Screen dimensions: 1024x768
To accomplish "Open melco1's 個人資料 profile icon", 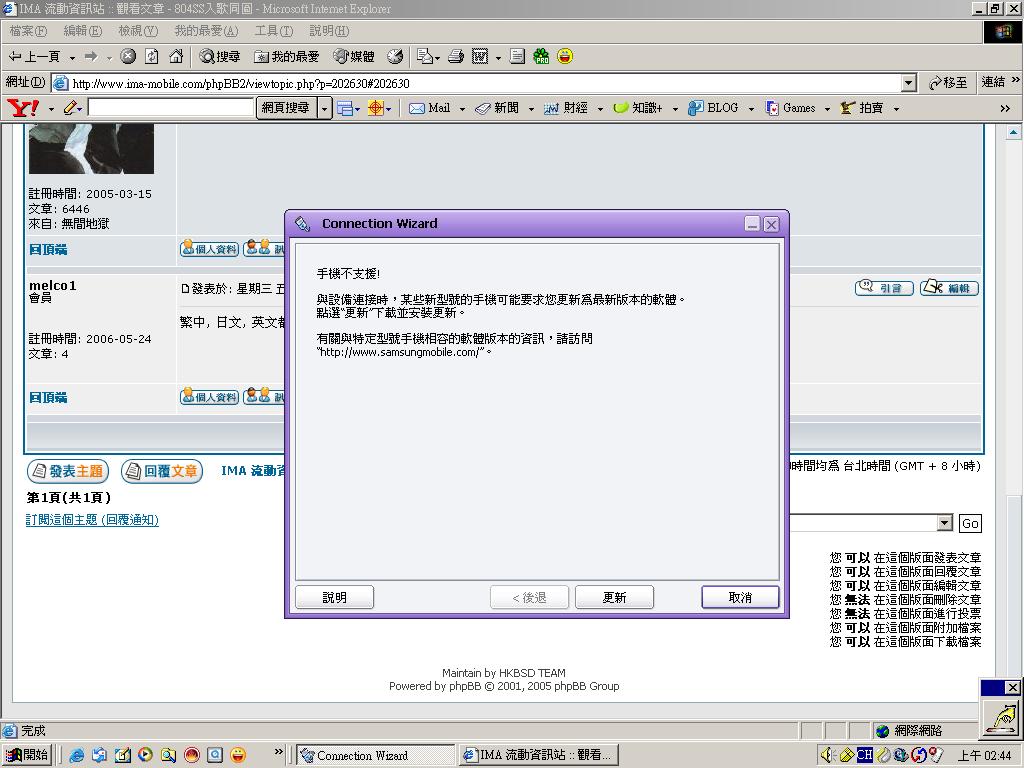I will point(209,396).
